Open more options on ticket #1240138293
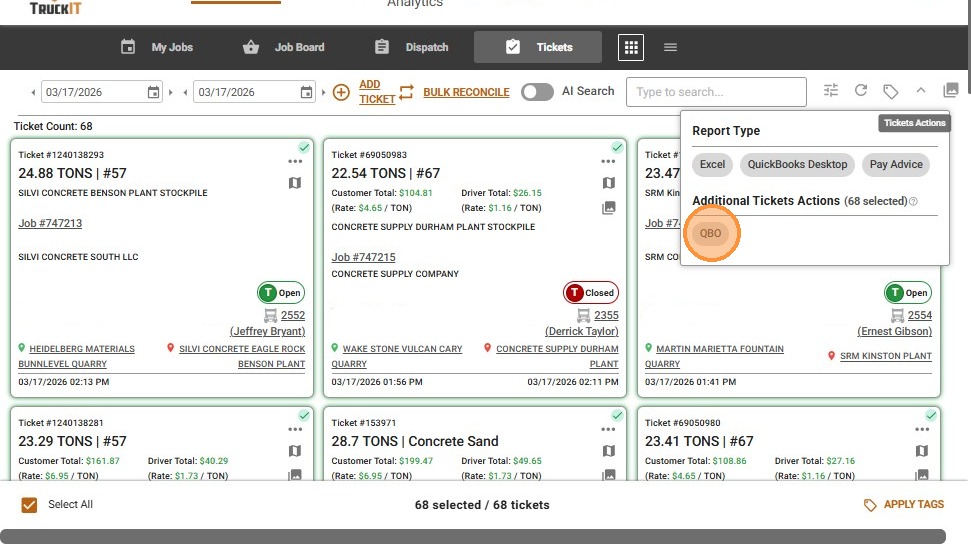Image resolution: width=971 pixels, height=544 pixels. click(295, 161)
